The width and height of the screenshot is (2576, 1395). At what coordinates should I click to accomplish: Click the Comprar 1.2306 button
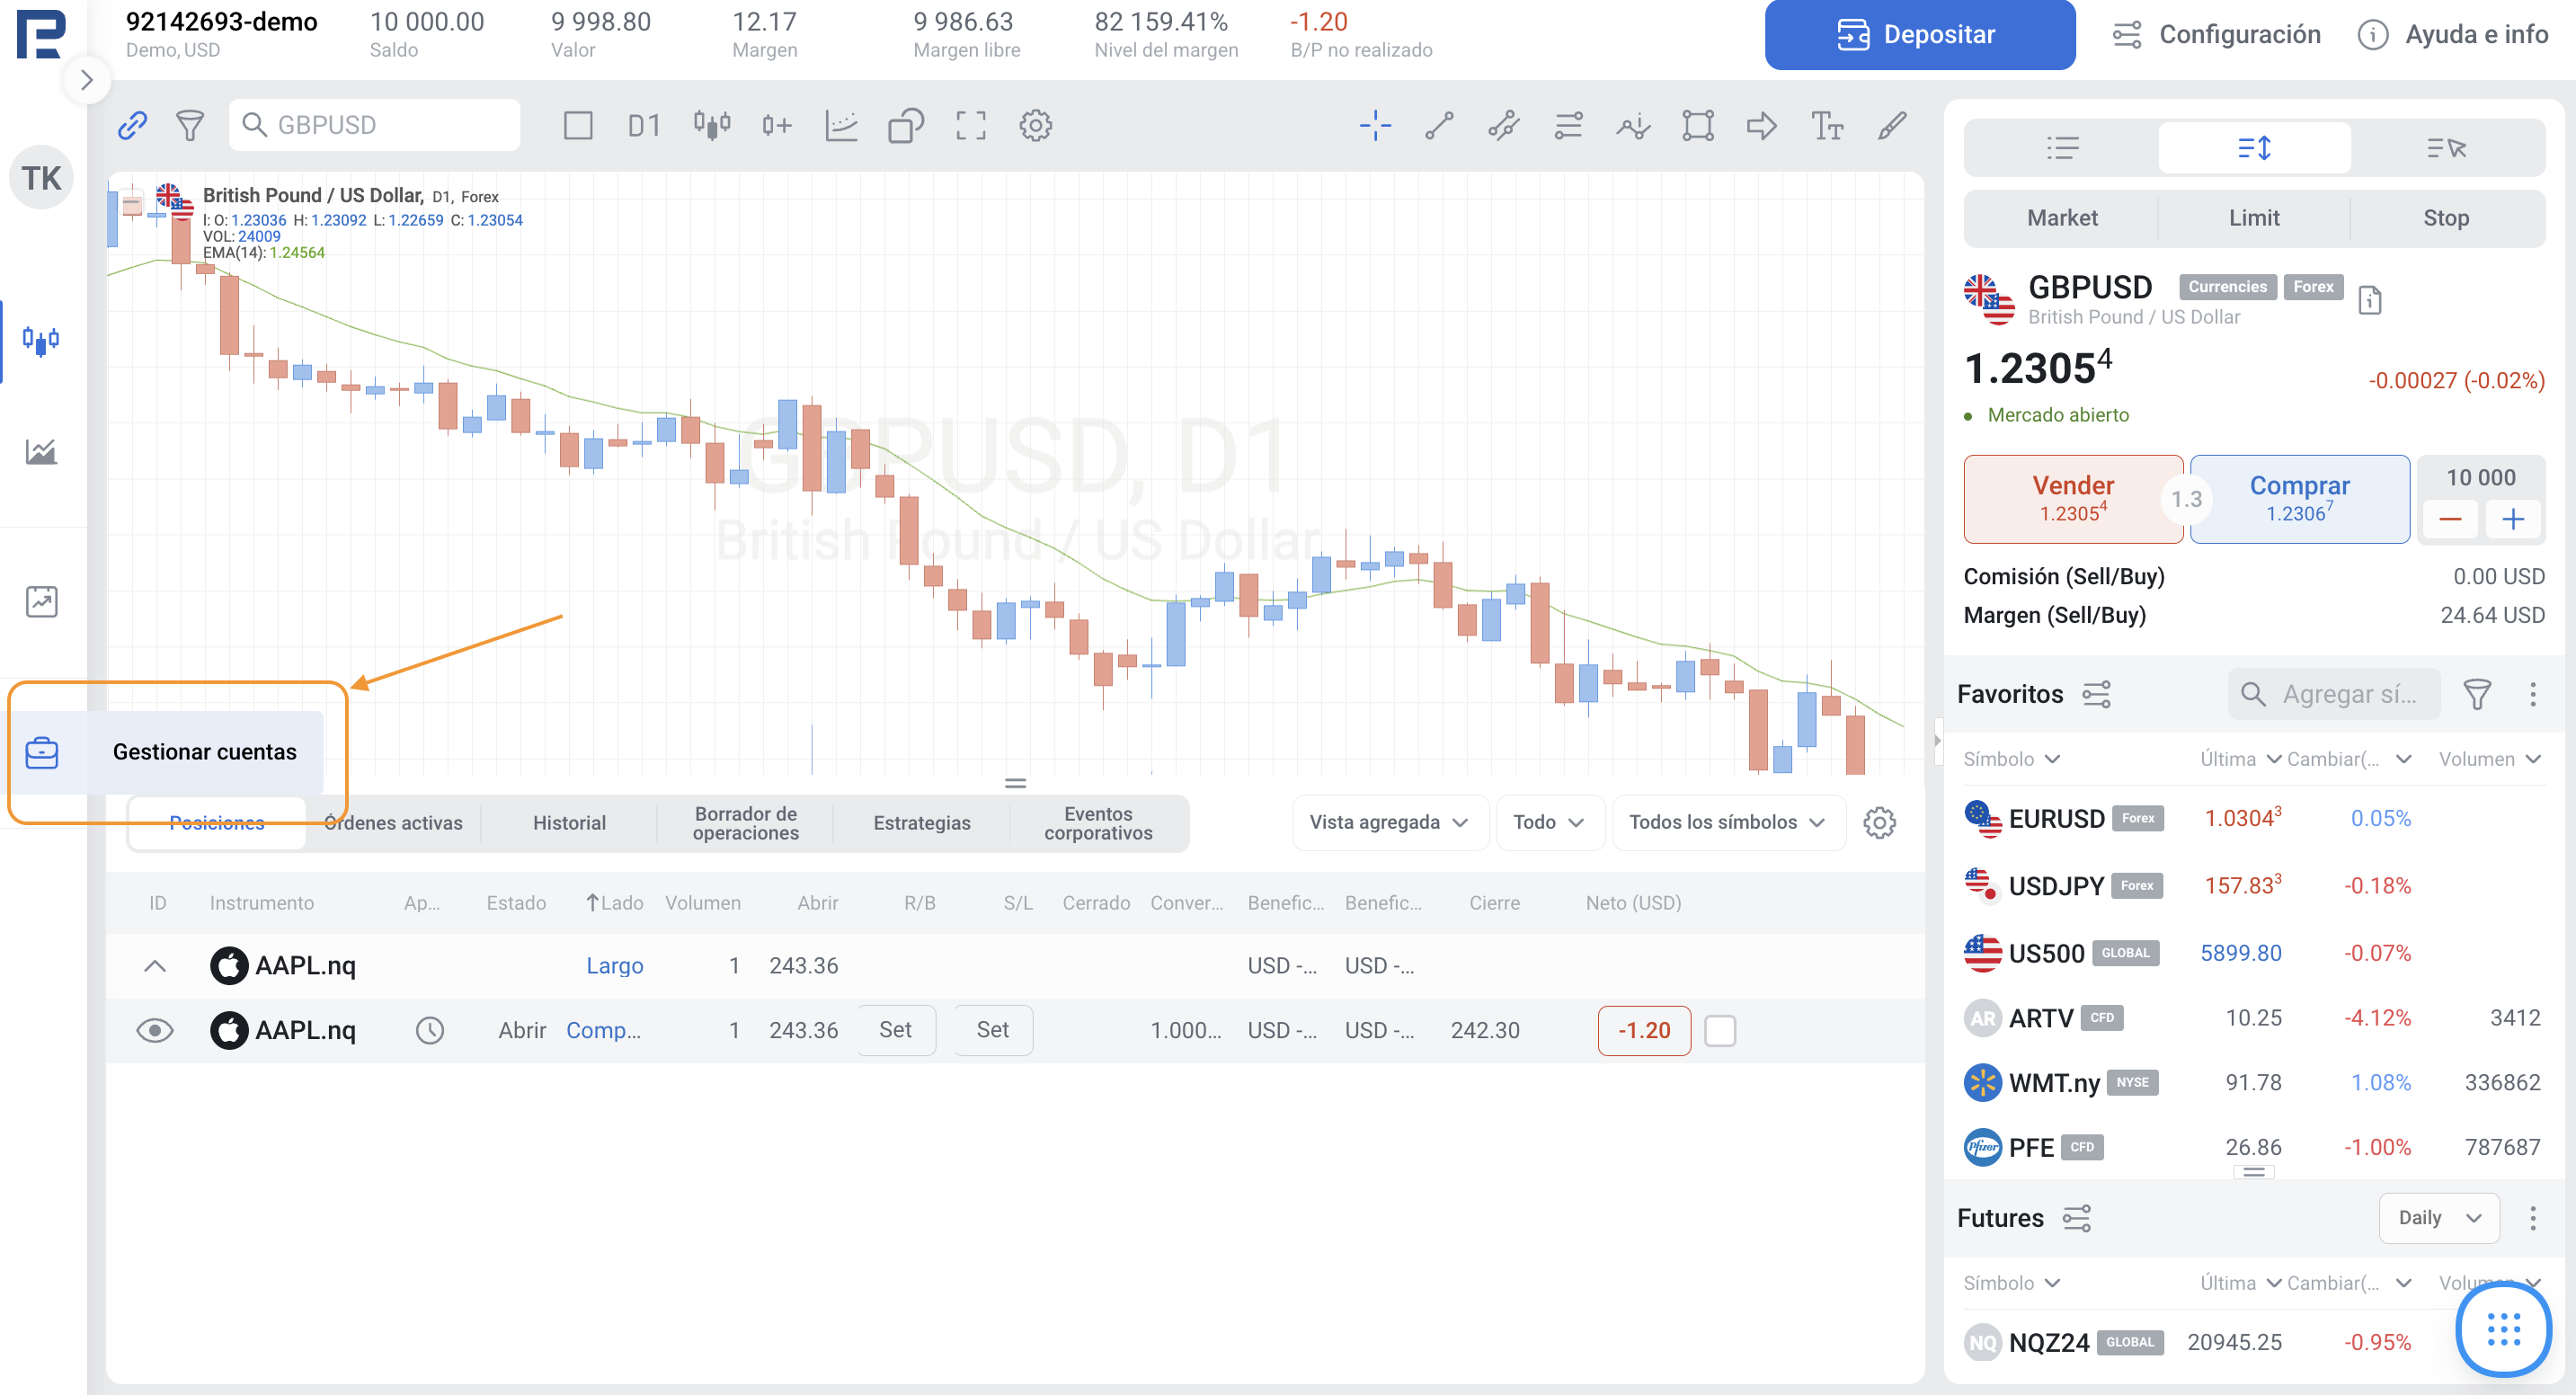pyautogui.click(x=2298, y=498)
